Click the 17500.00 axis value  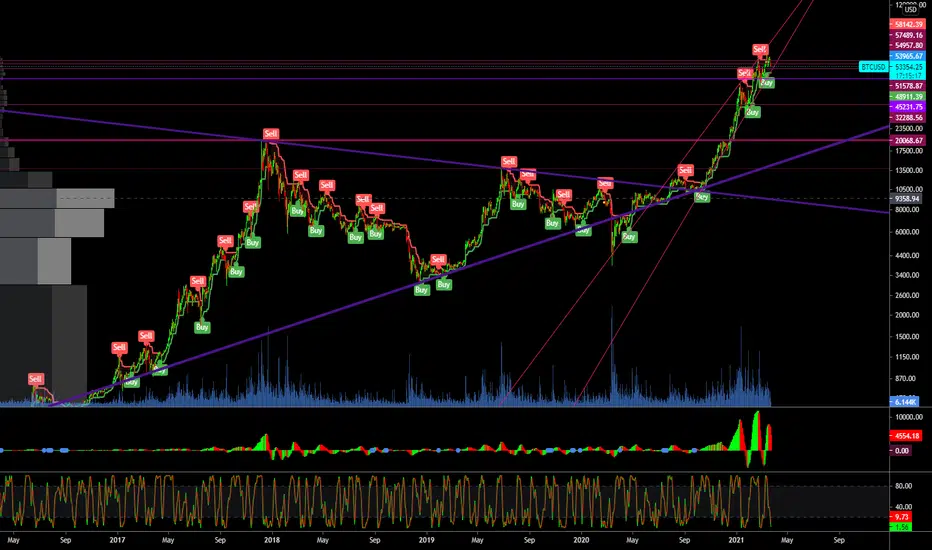tap(908, 151)
